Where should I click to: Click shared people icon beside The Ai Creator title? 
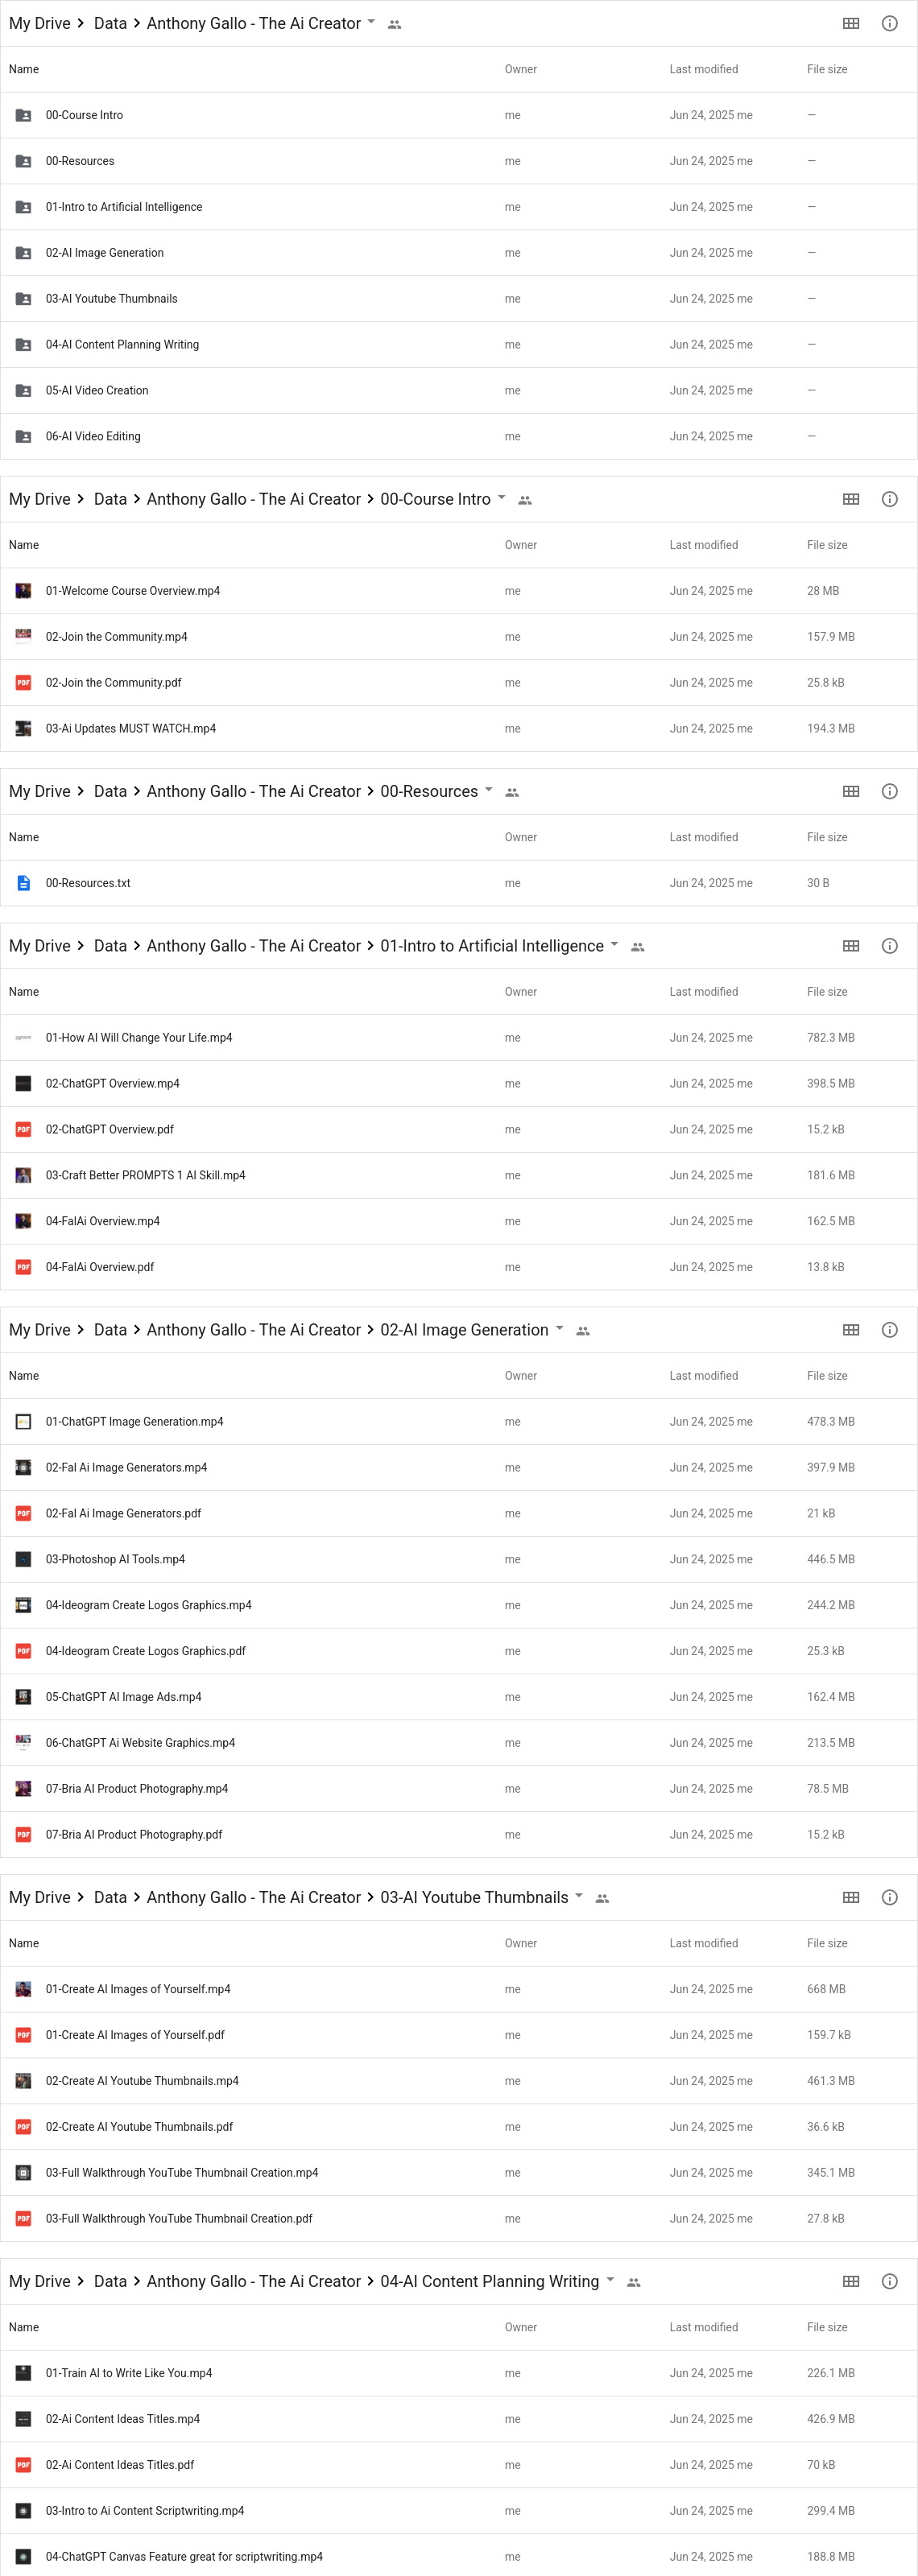pyautogui.click(x=394, y=24)
